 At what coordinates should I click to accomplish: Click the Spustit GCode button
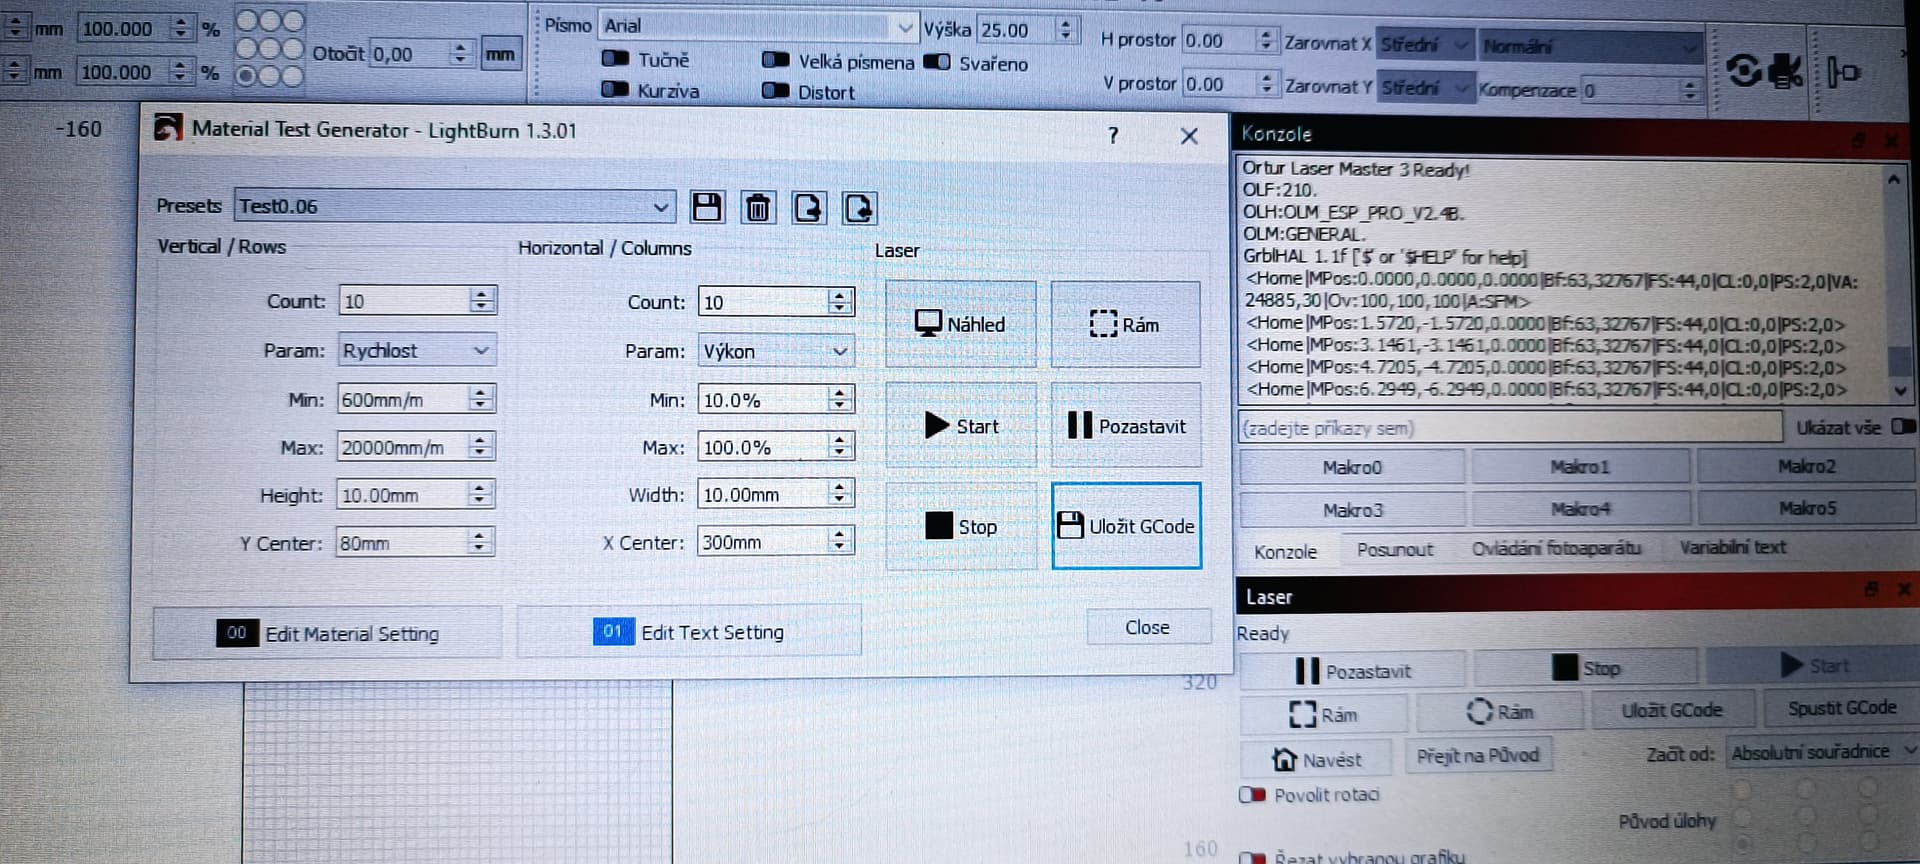(x=1841, y=708)
